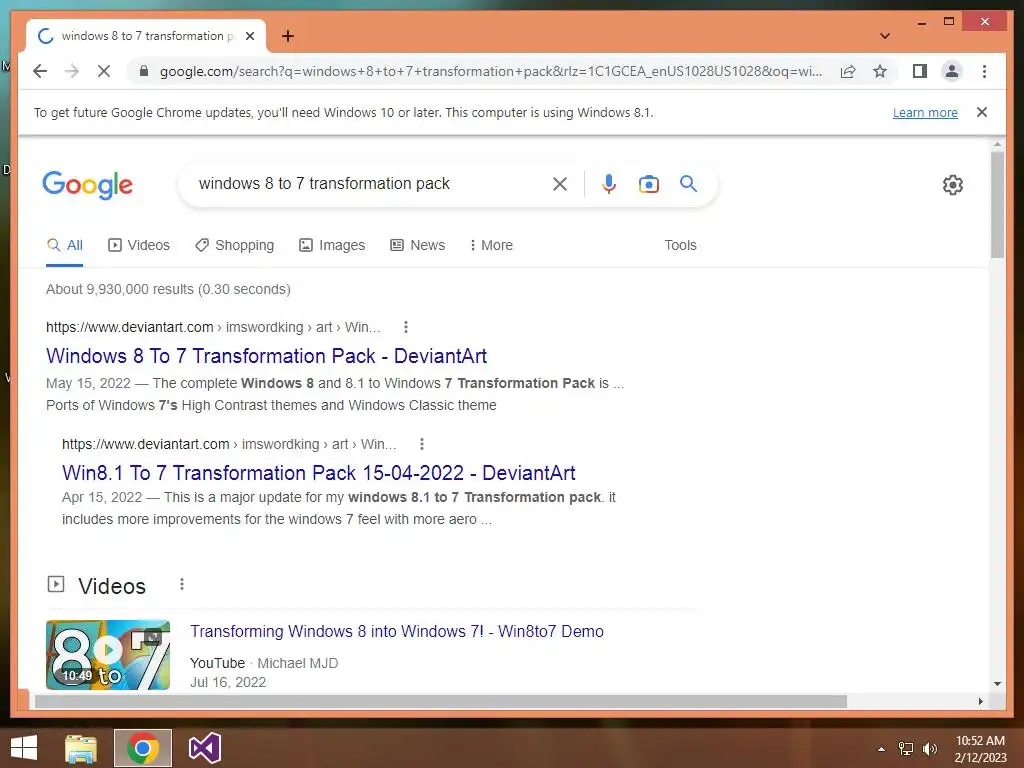Start a voice search with microphone
The width and height of the screenshot is (1024, 768).
coord(609,184)
